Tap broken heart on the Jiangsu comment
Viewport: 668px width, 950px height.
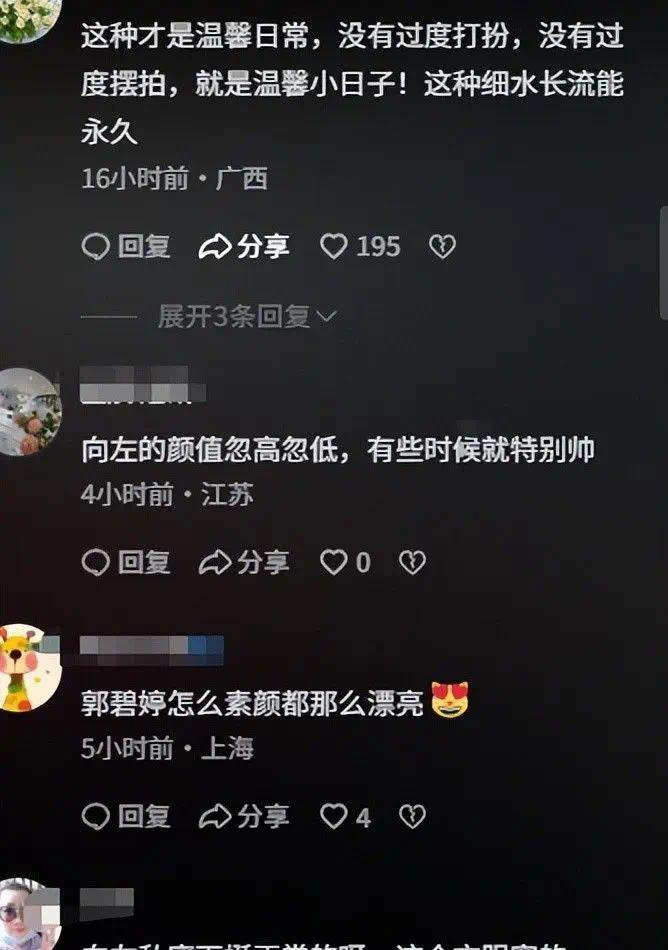tap(412, 562)
